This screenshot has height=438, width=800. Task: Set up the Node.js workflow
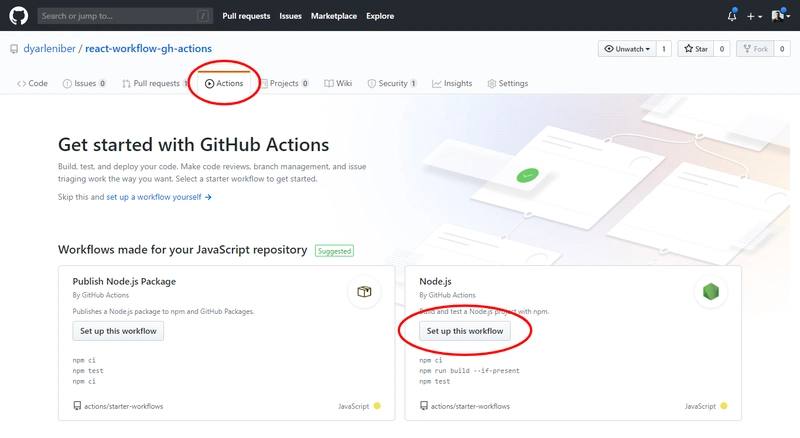(465, 331)
